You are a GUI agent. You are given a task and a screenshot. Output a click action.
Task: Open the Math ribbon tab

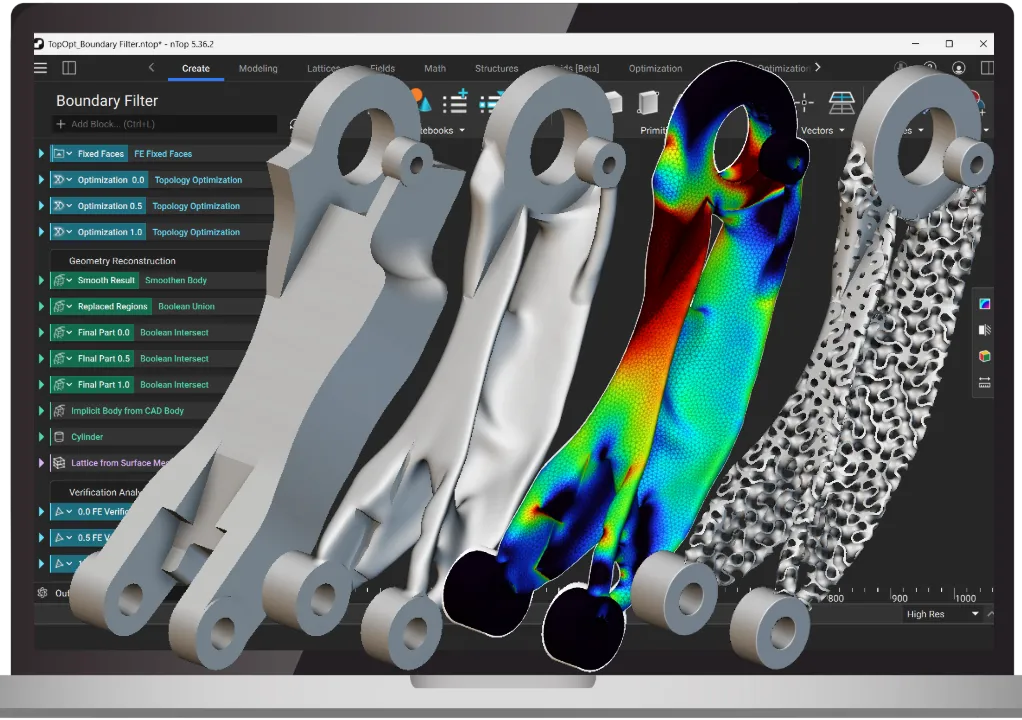click(x=434, y=69)
